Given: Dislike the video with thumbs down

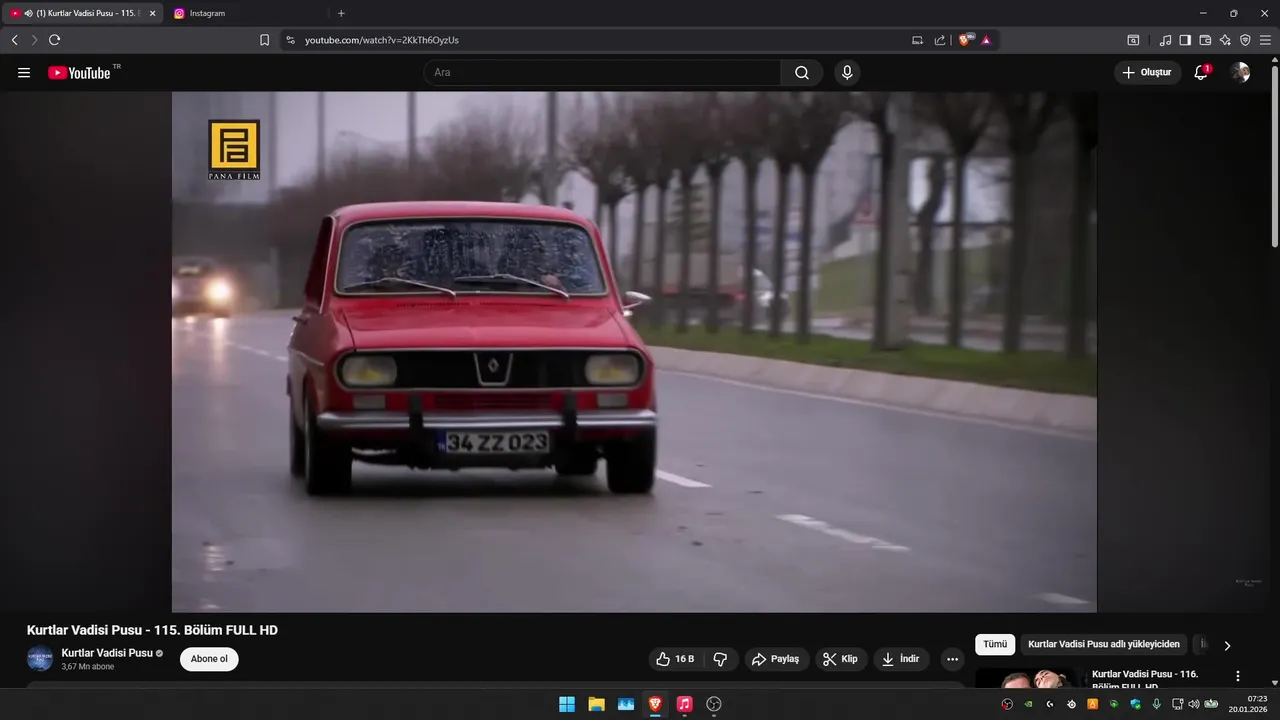Looking at the screenshot, I should tap(720, 659).
